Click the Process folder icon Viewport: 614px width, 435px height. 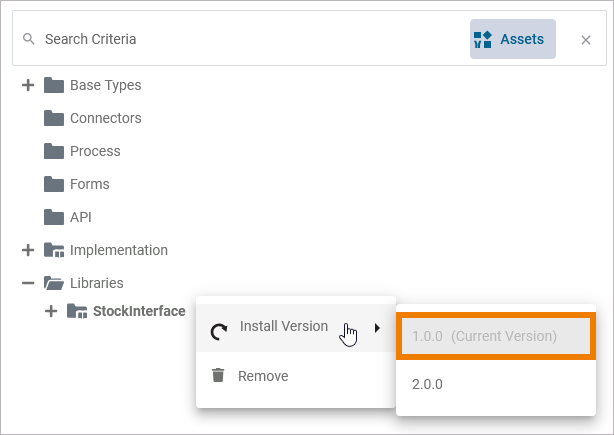click(x=54, y=151)
